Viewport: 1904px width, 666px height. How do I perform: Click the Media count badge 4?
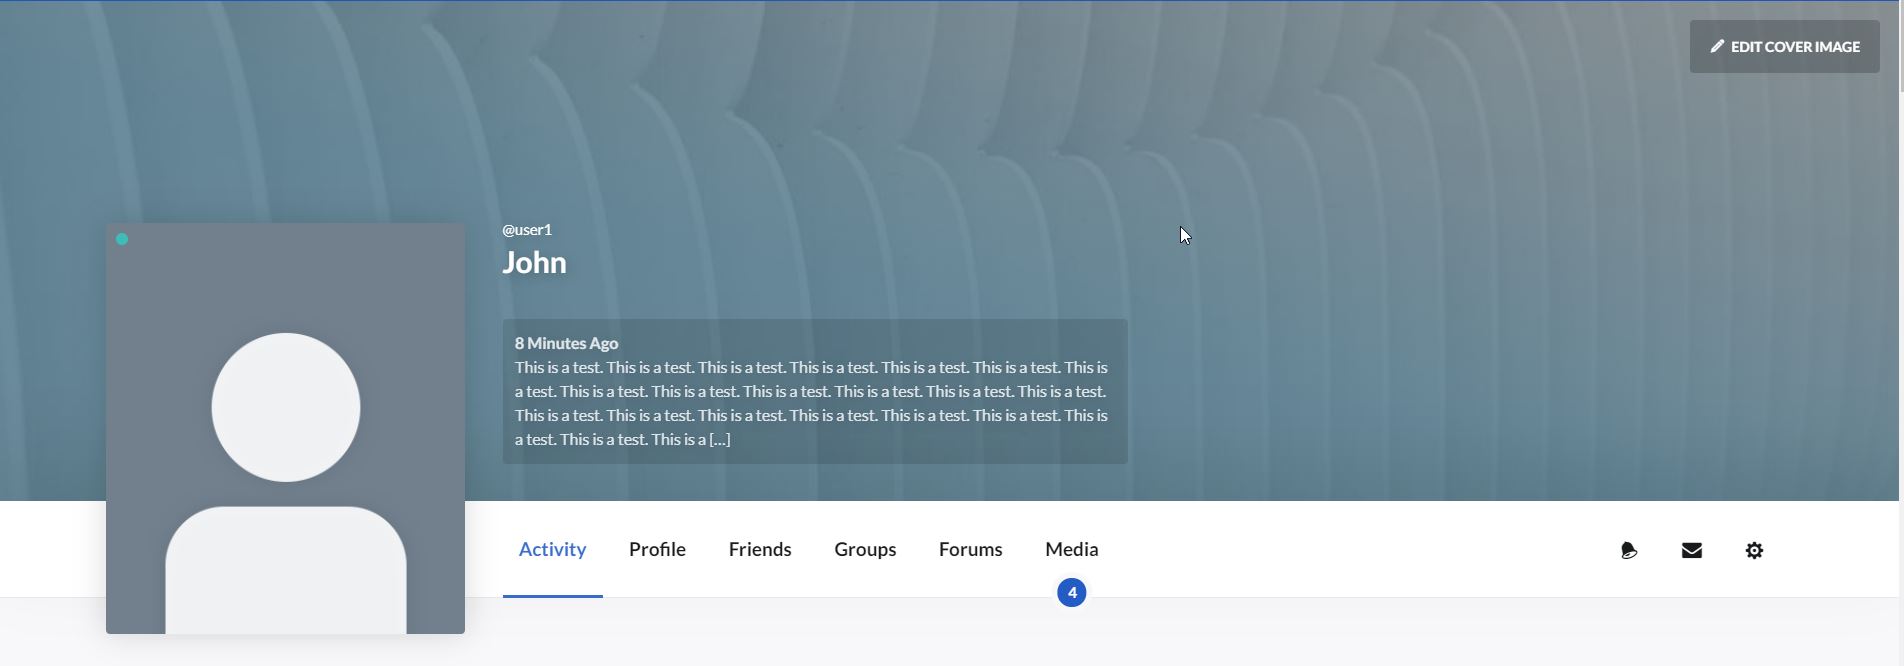coord(1072,593)
